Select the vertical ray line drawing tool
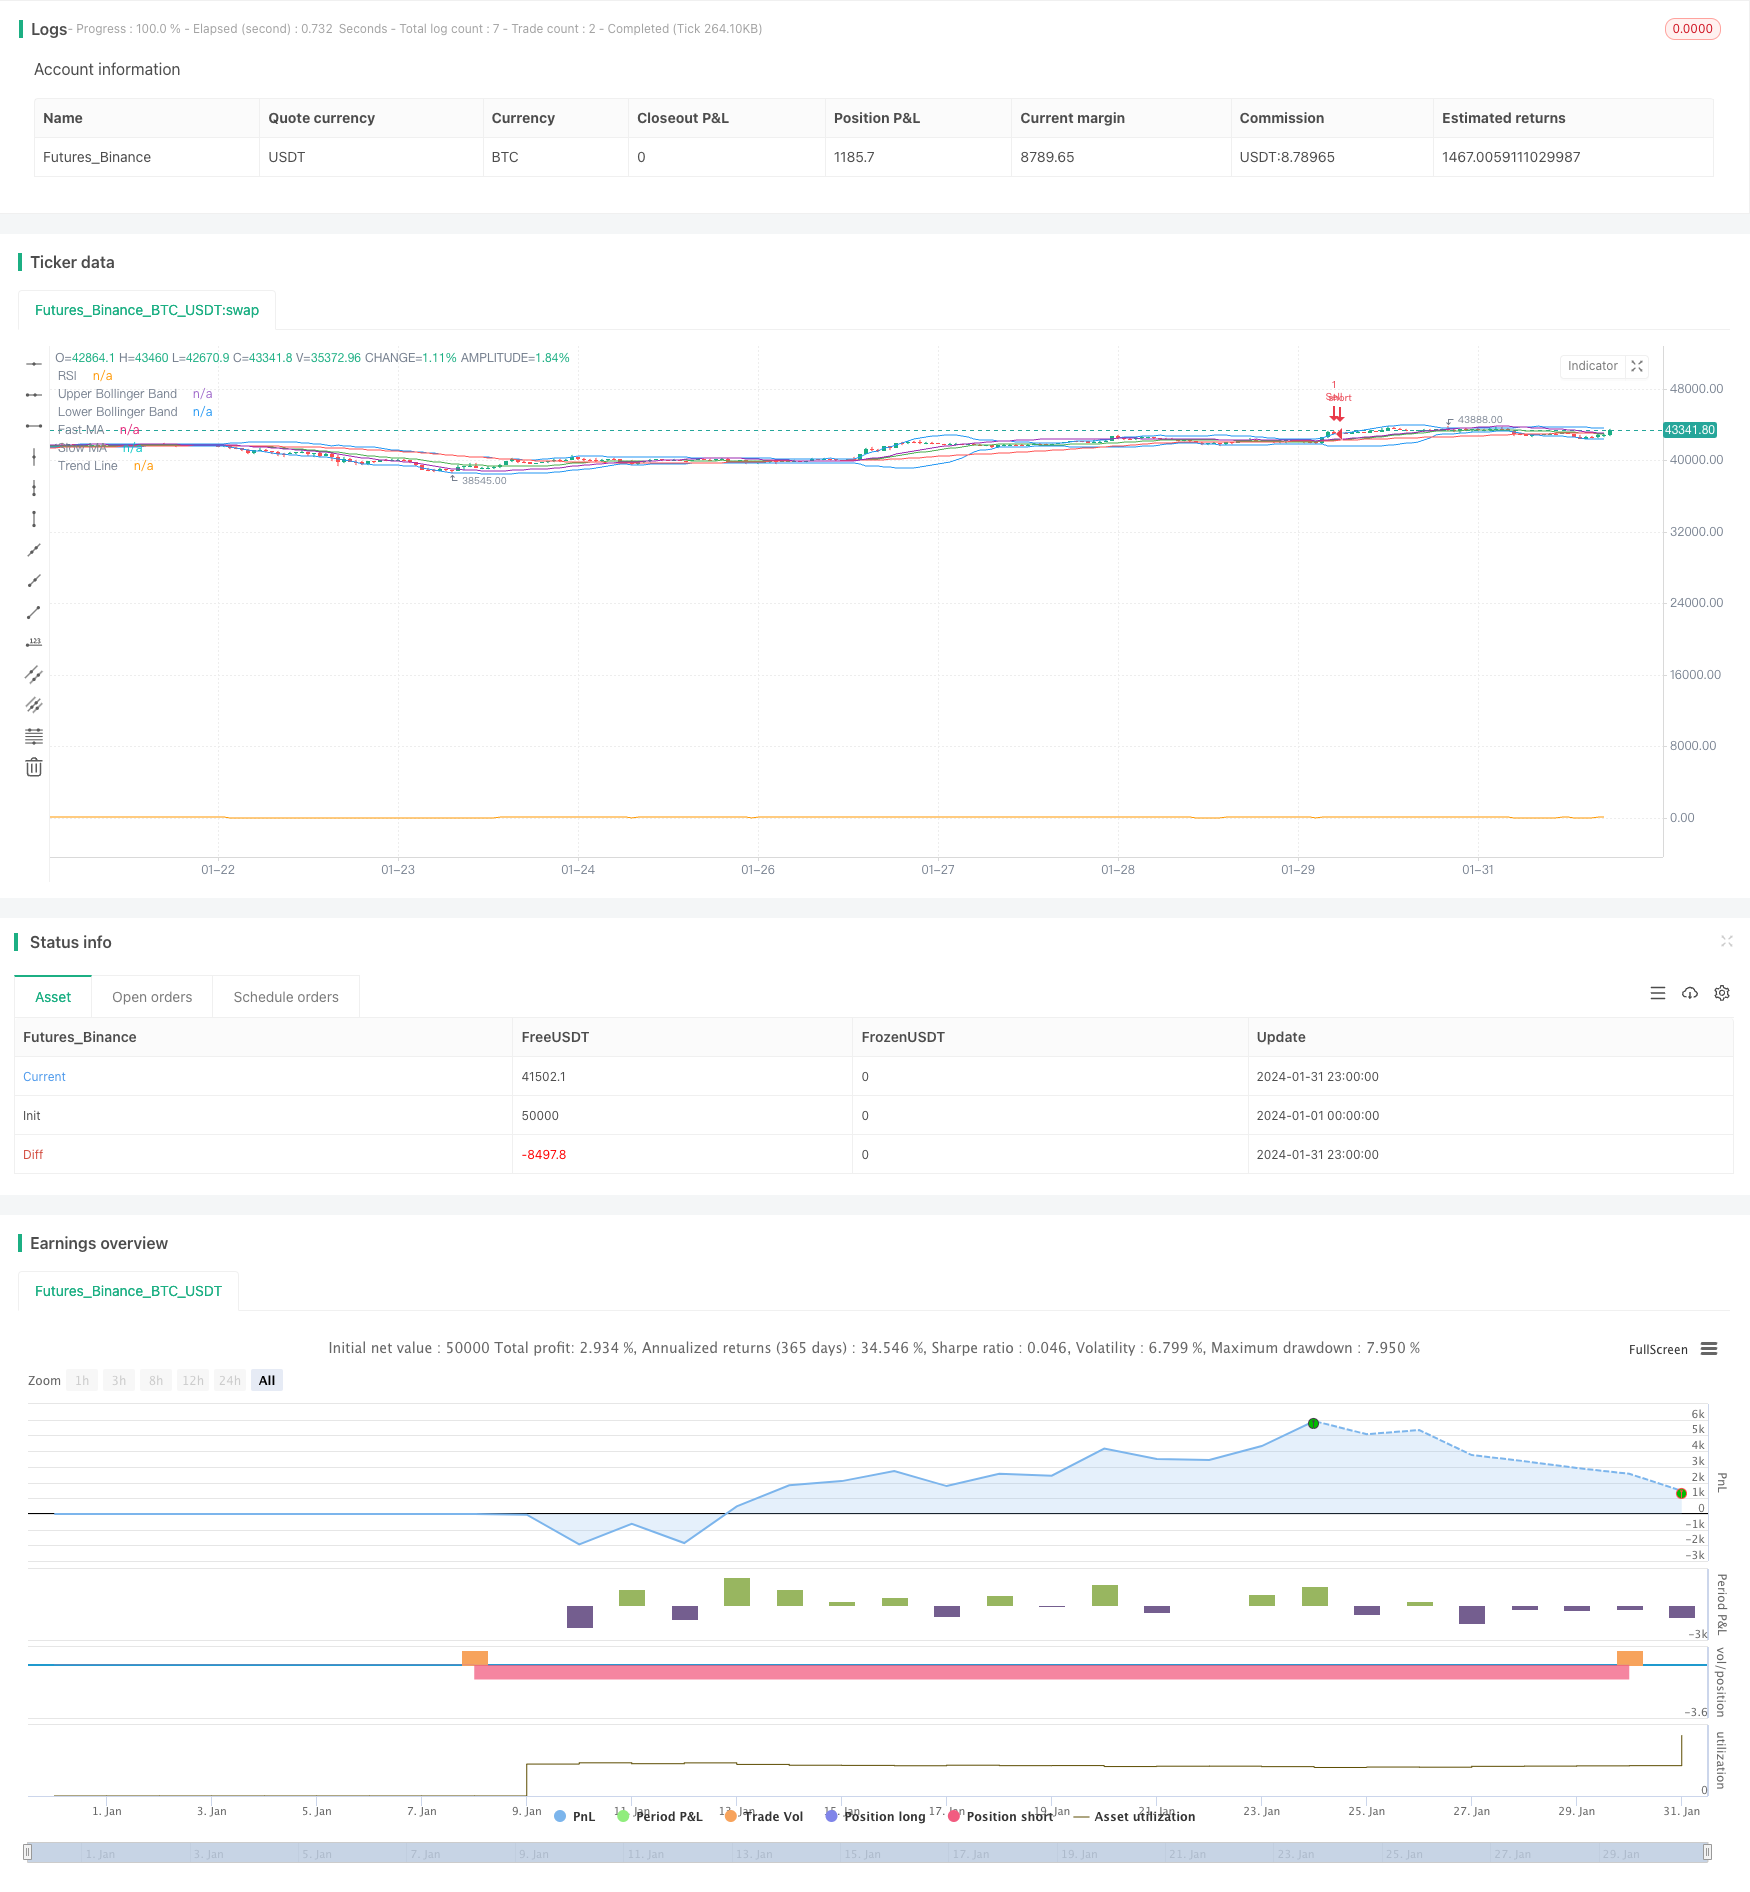Screen dimensions: 1750x1892 click(34, 488)
